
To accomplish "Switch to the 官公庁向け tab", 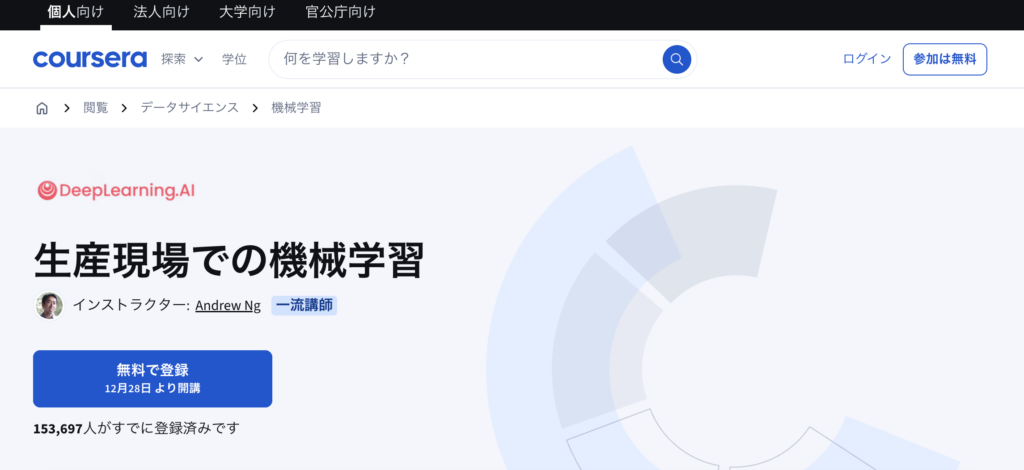I will (340, 13).
